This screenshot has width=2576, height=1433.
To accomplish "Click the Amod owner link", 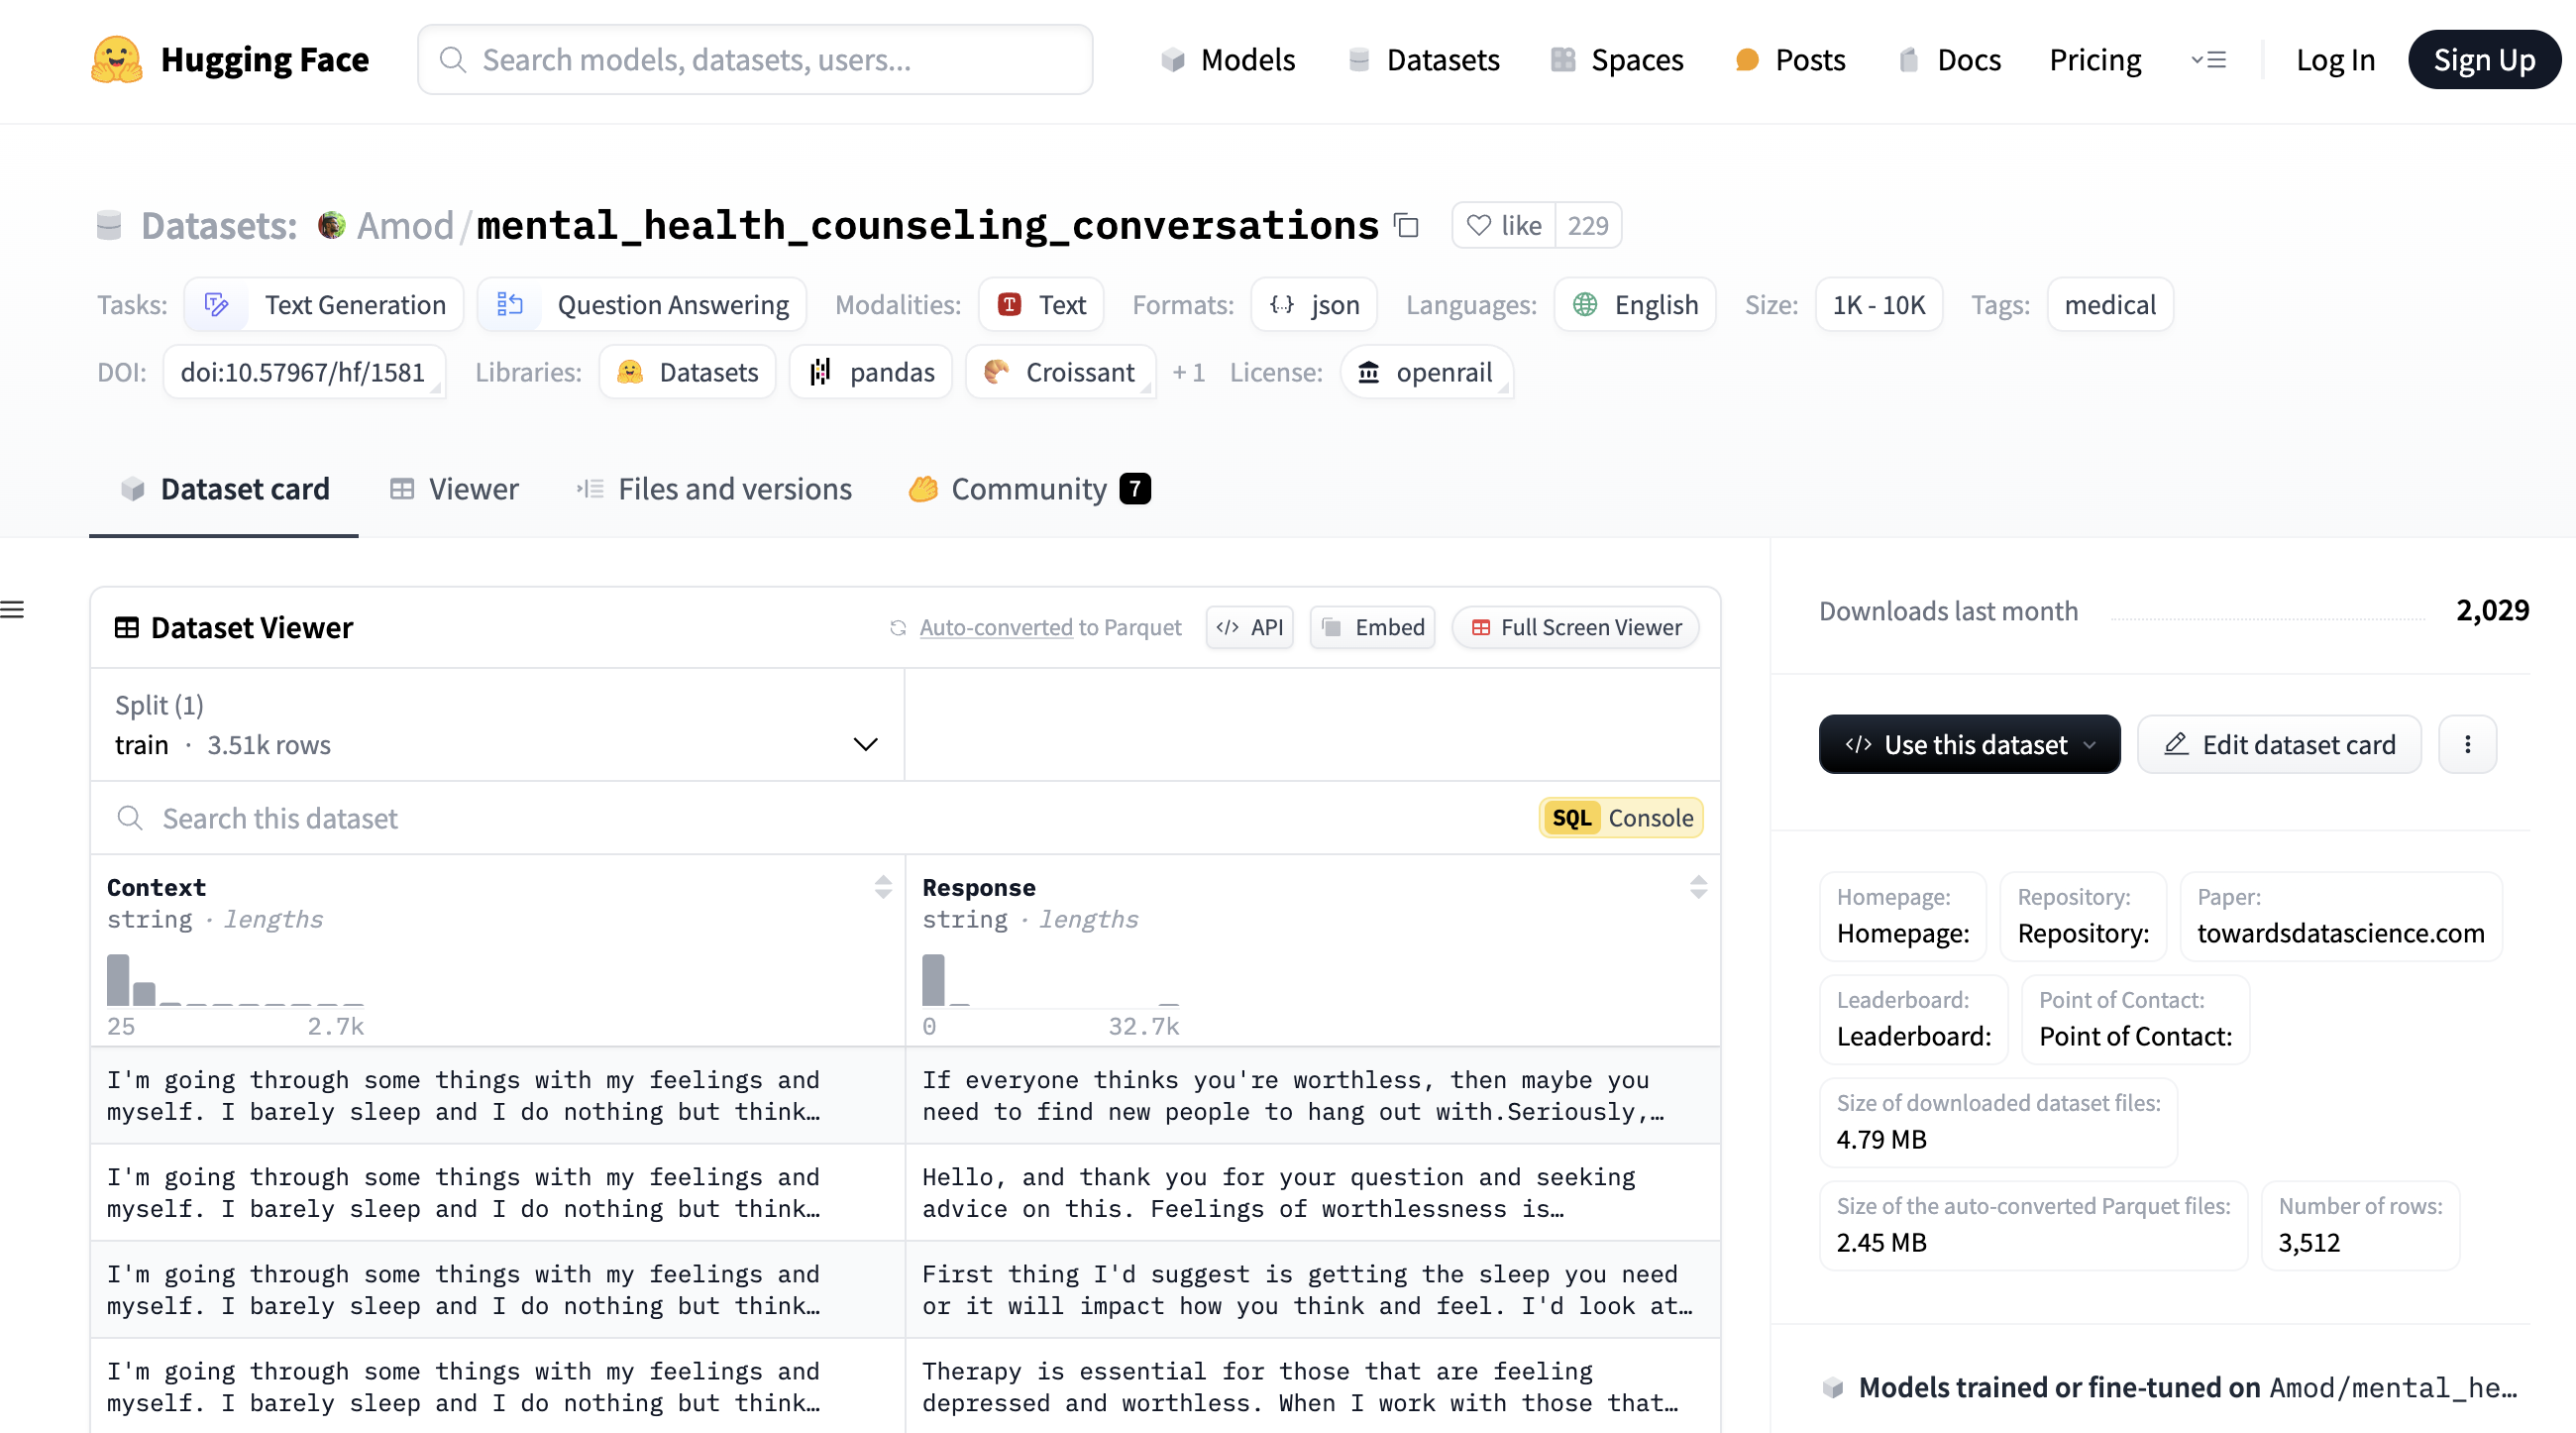I will coord(406,225).
